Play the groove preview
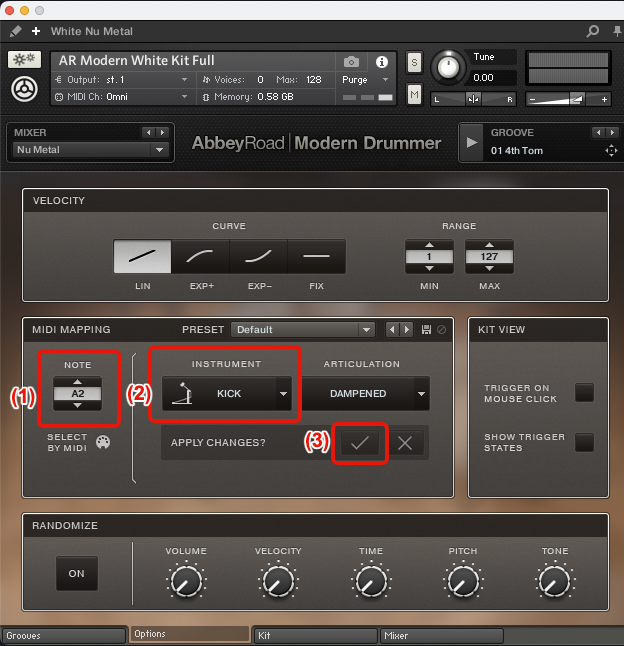This screenshot has width=624, height=646. [472, 143]
